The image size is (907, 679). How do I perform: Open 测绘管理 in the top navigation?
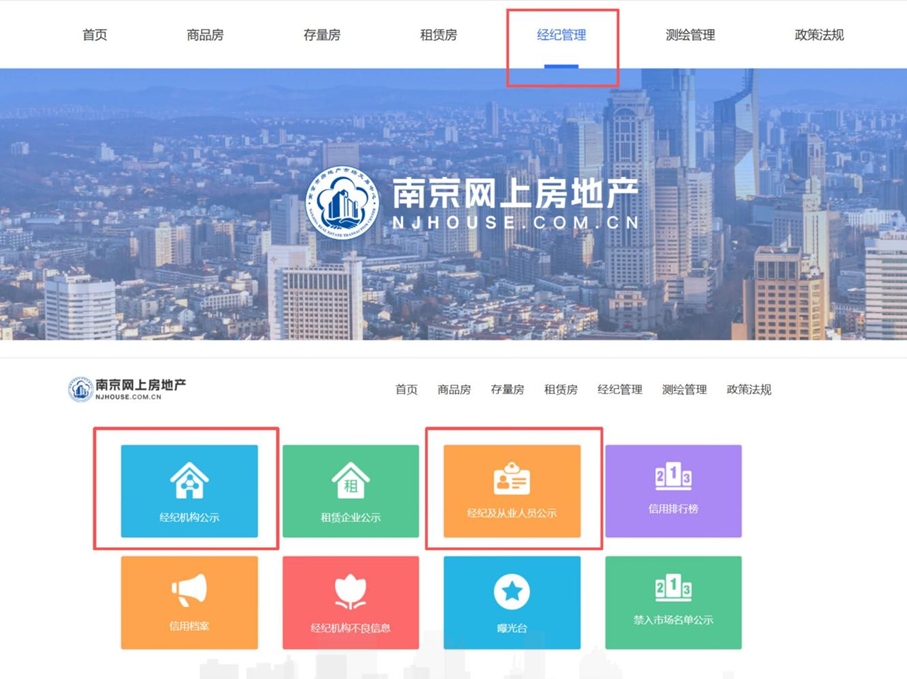coord(690,35)
